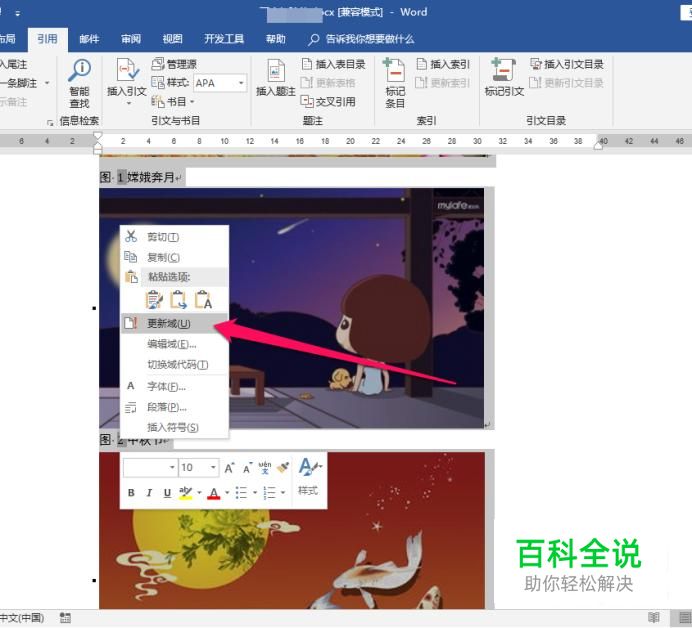Open the 开发工具 tab
This screenshot has height=628, width=692.
(224, 39)
